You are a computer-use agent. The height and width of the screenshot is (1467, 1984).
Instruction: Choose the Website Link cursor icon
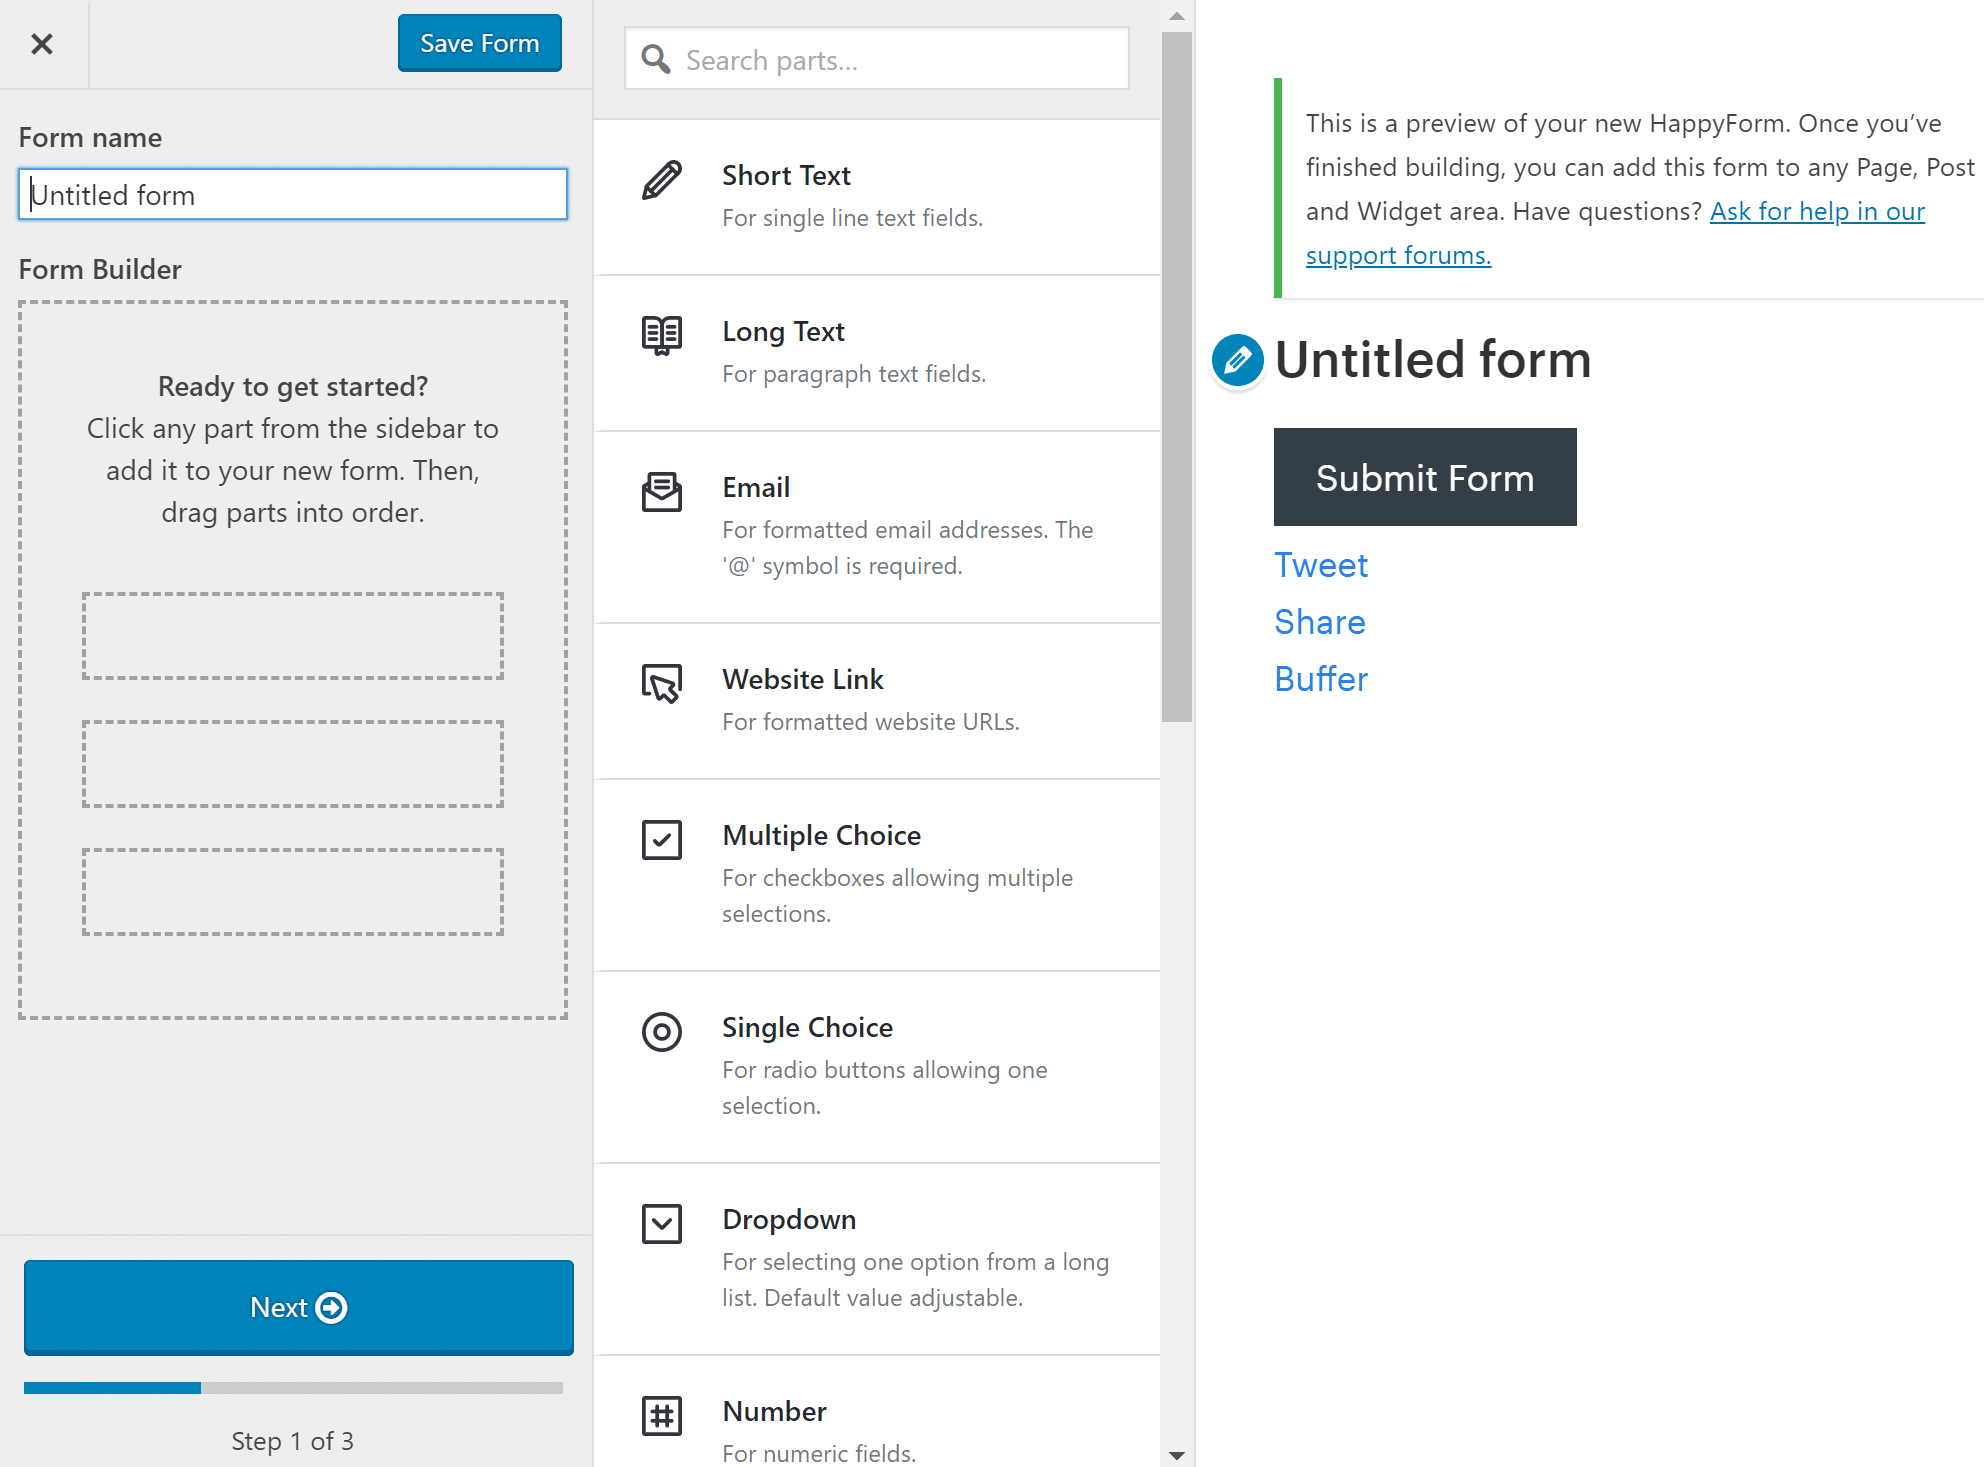click(x=662, y=684)
